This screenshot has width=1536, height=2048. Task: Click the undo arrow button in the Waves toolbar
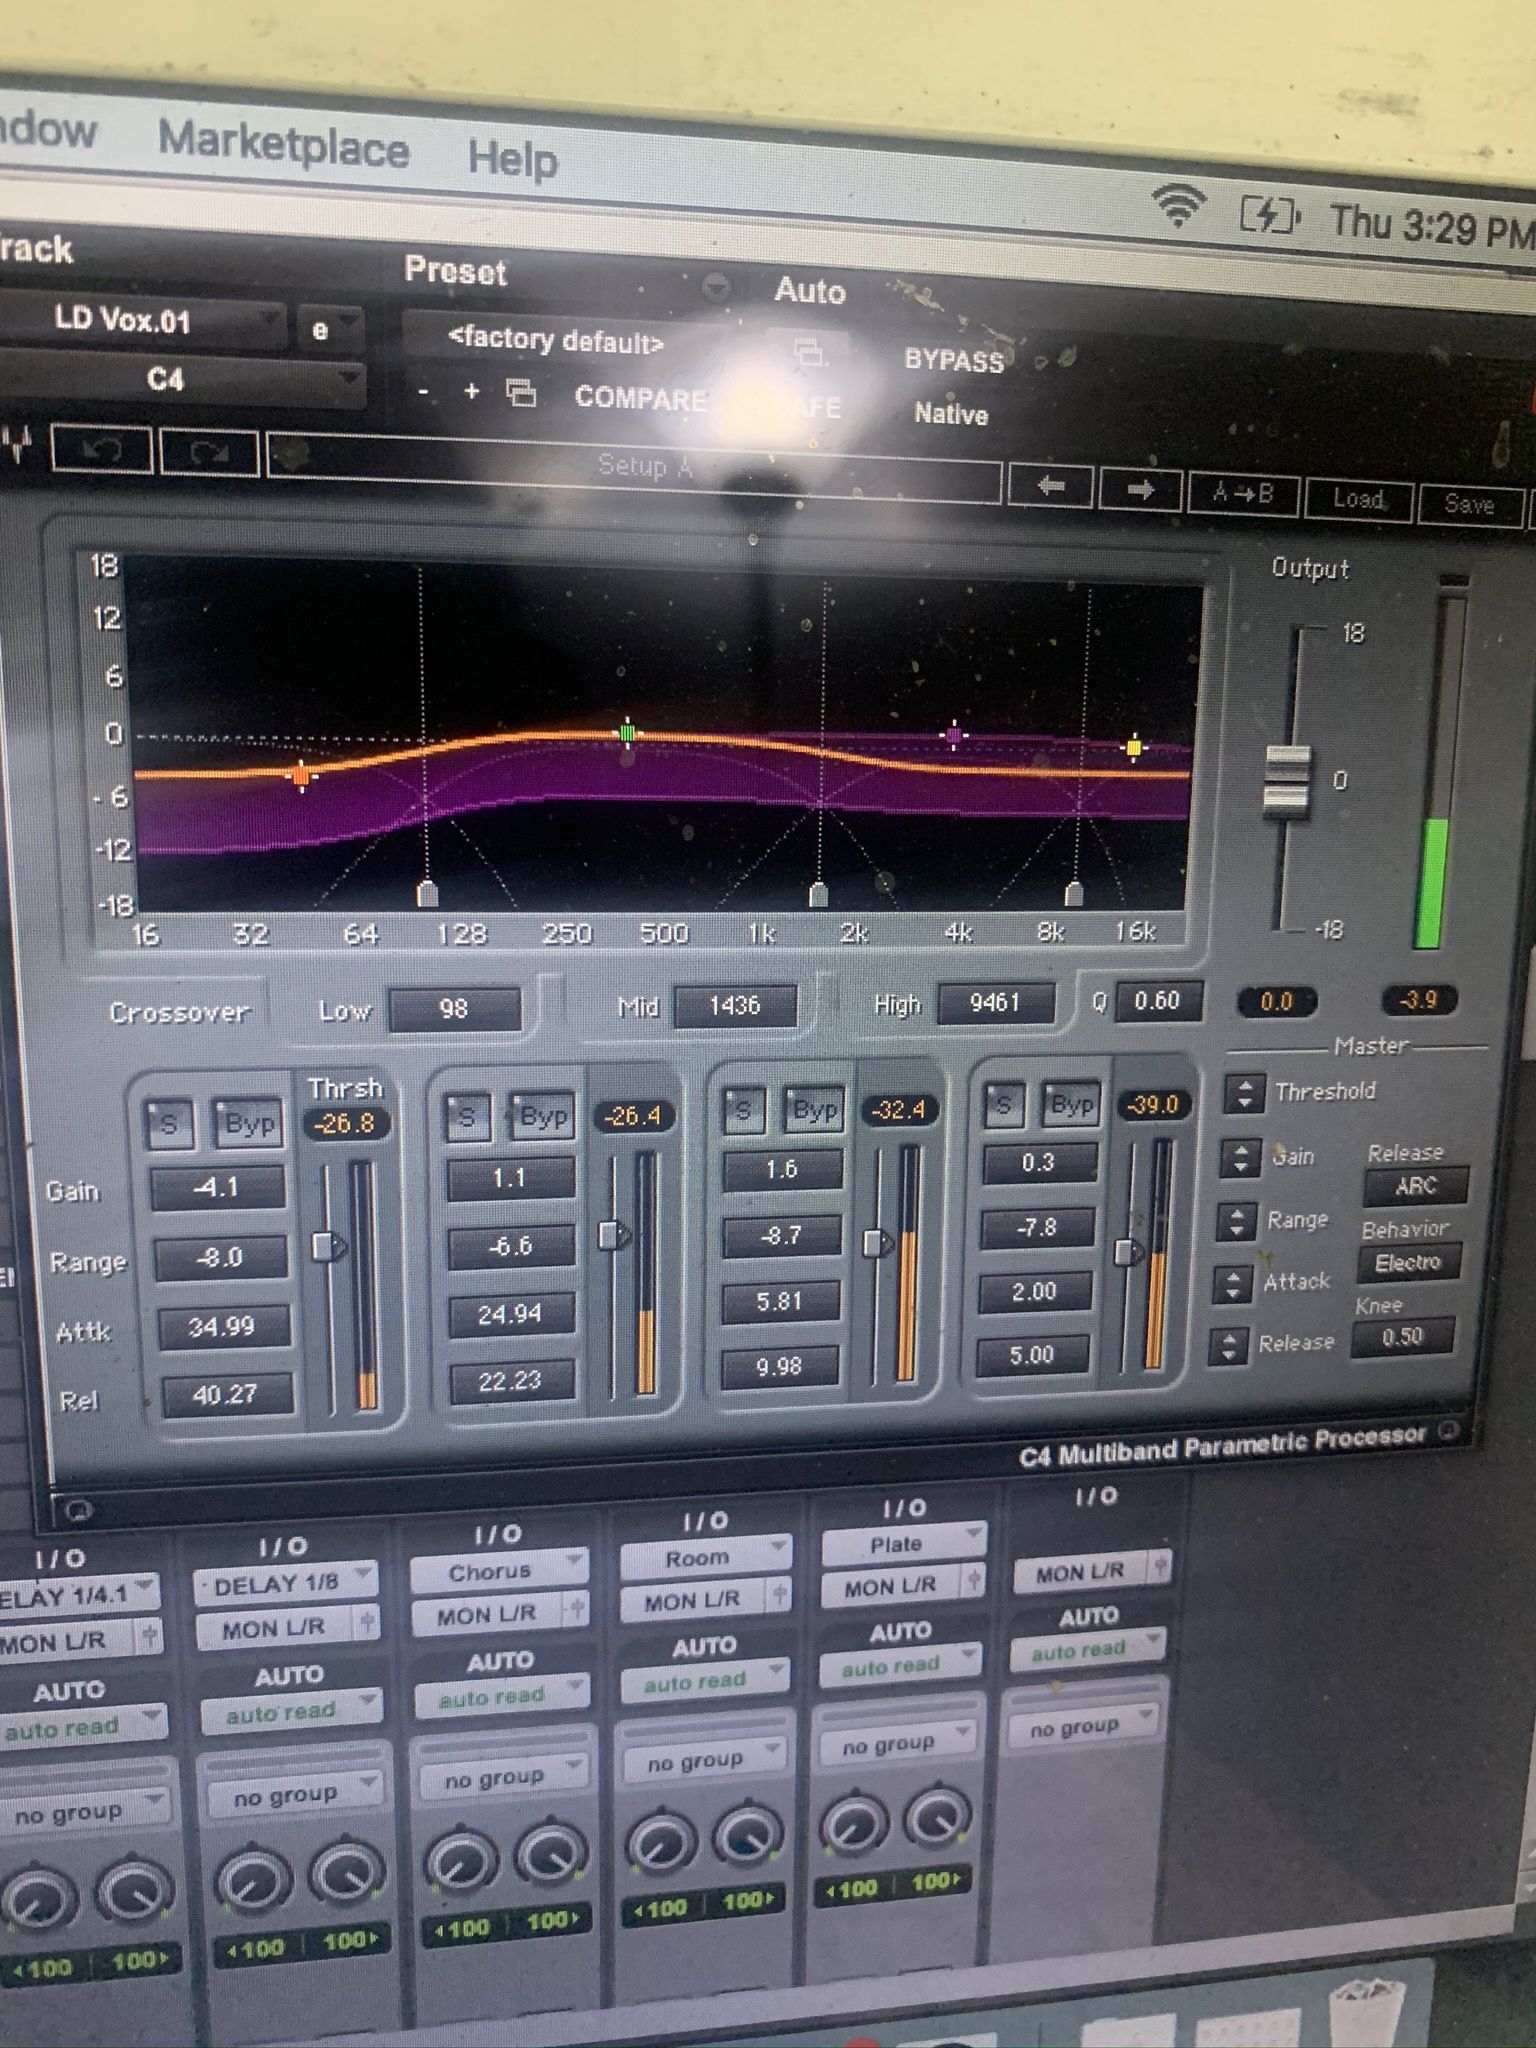tap(102, 449)
